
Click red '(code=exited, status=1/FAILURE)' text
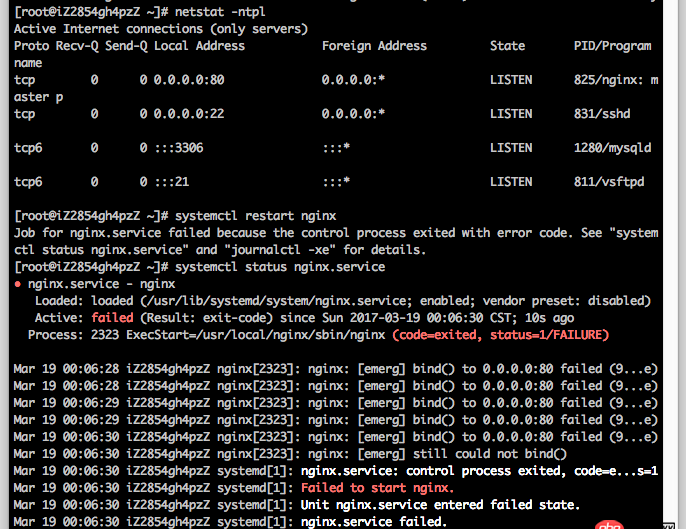point(500,335)
